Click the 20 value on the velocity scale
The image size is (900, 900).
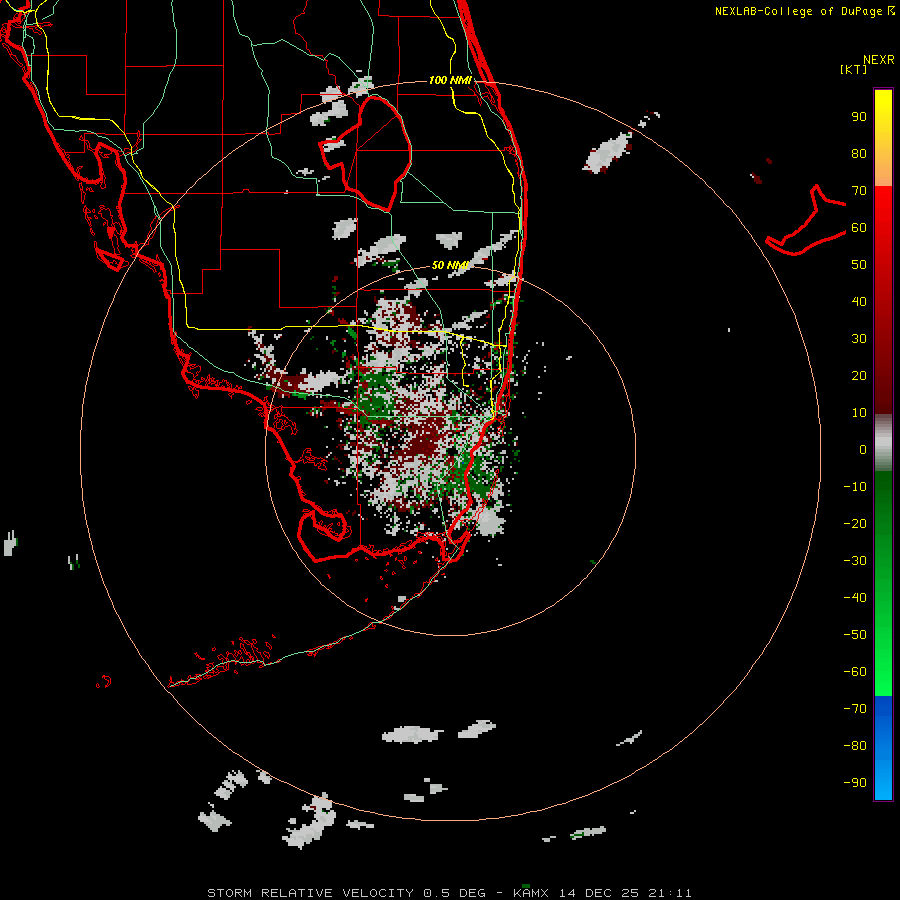[859, 375]
